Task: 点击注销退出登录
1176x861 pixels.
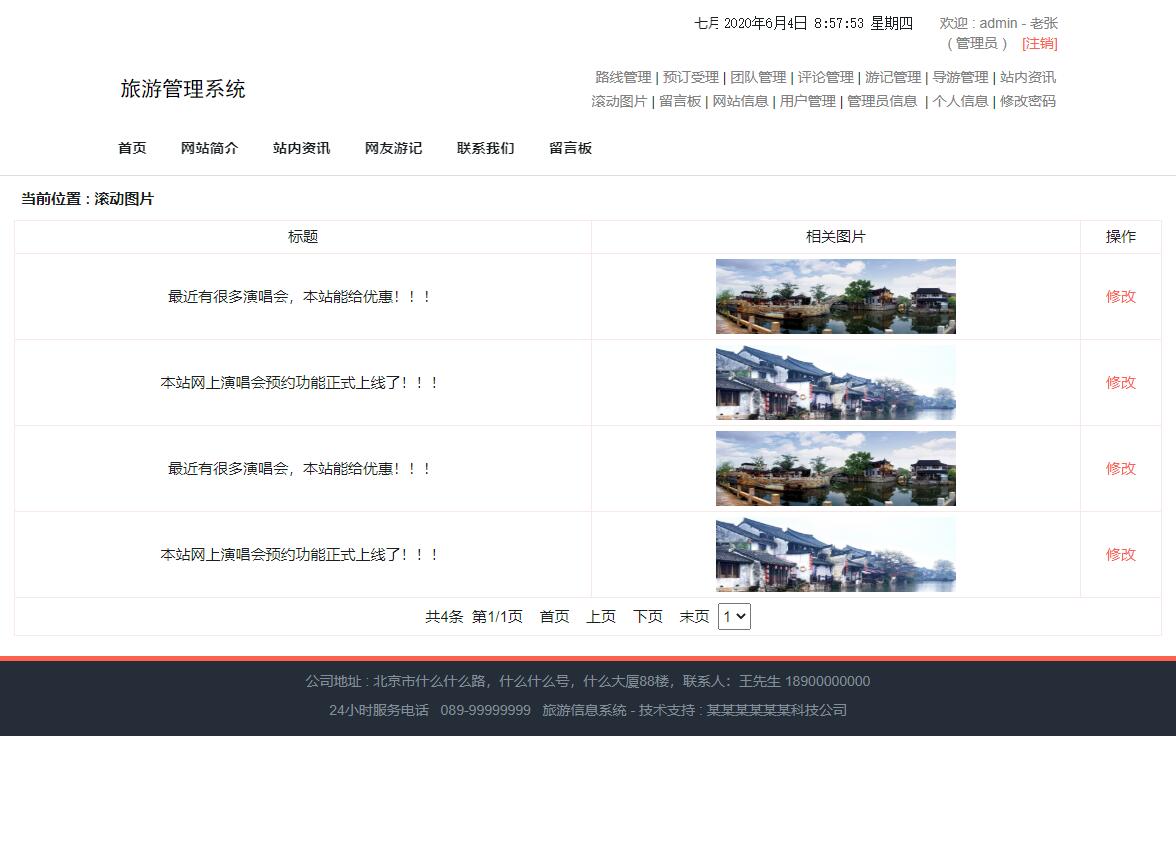Action: 1038,43
